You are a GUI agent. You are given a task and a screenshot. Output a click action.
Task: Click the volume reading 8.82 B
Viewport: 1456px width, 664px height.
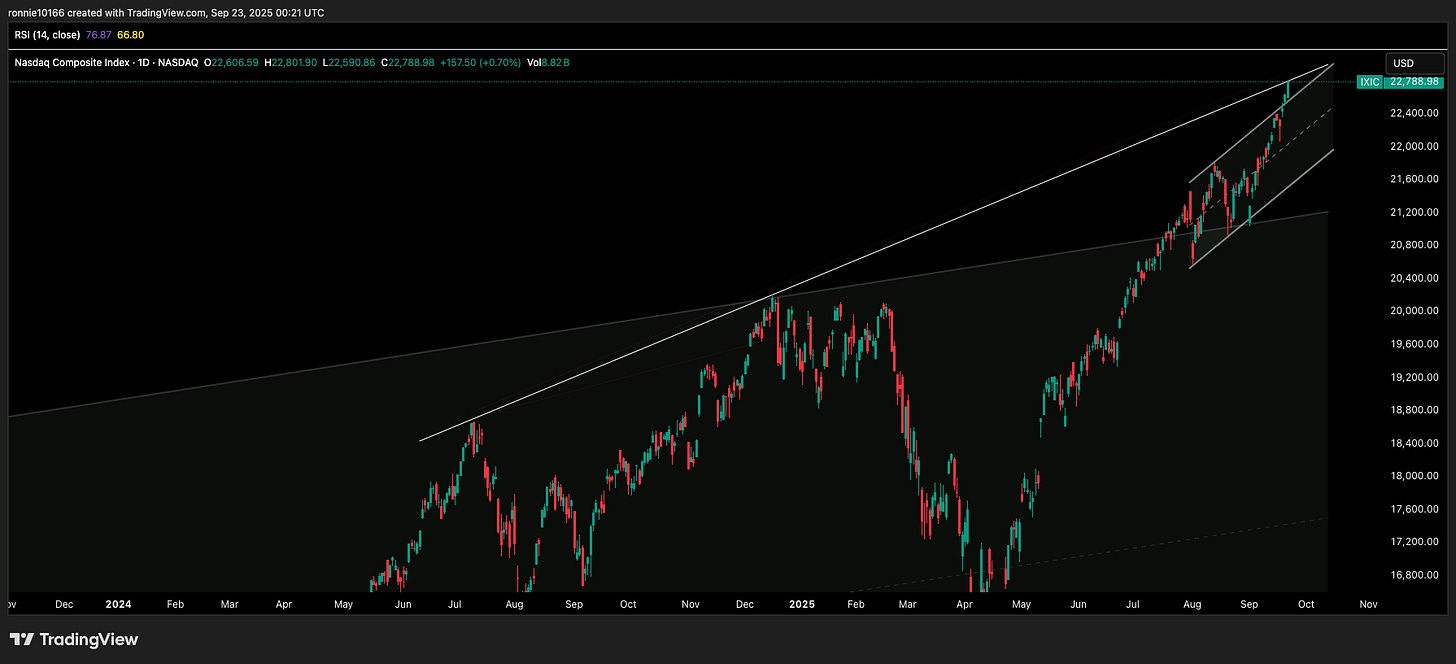tap(557, 62)
